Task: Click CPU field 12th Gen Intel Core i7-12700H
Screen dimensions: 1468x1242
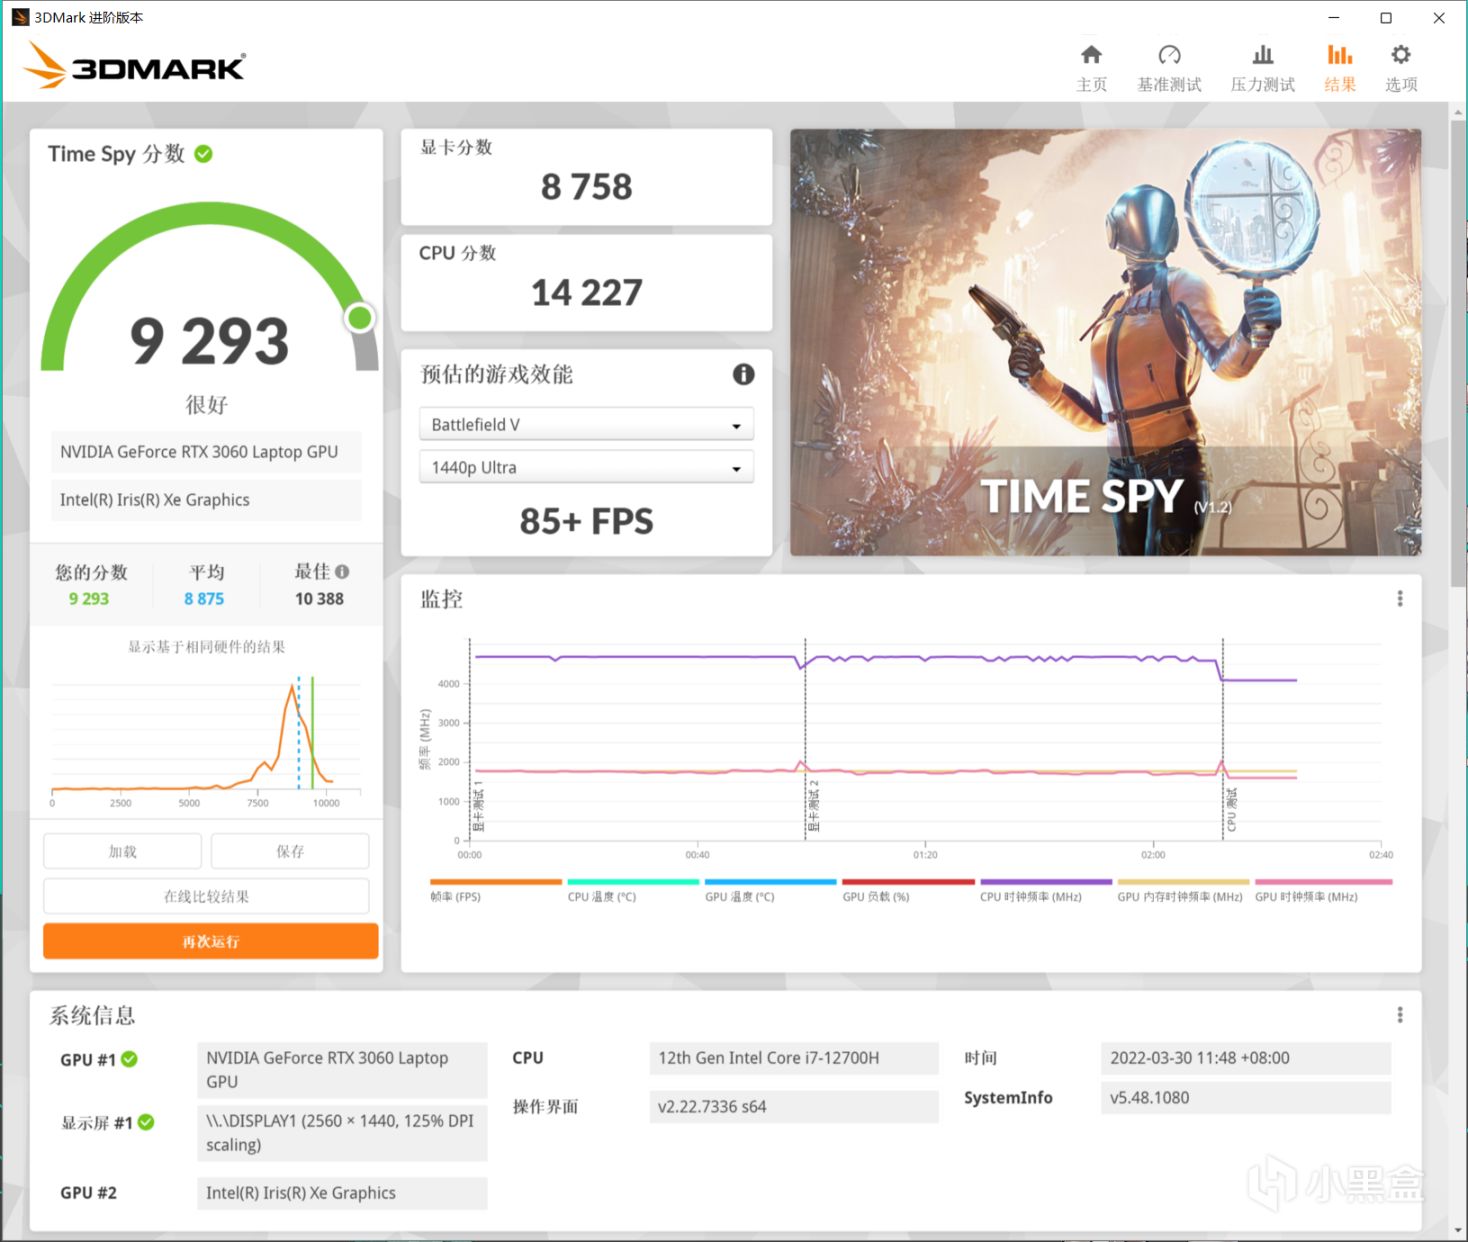Action: pos(794,1058)
